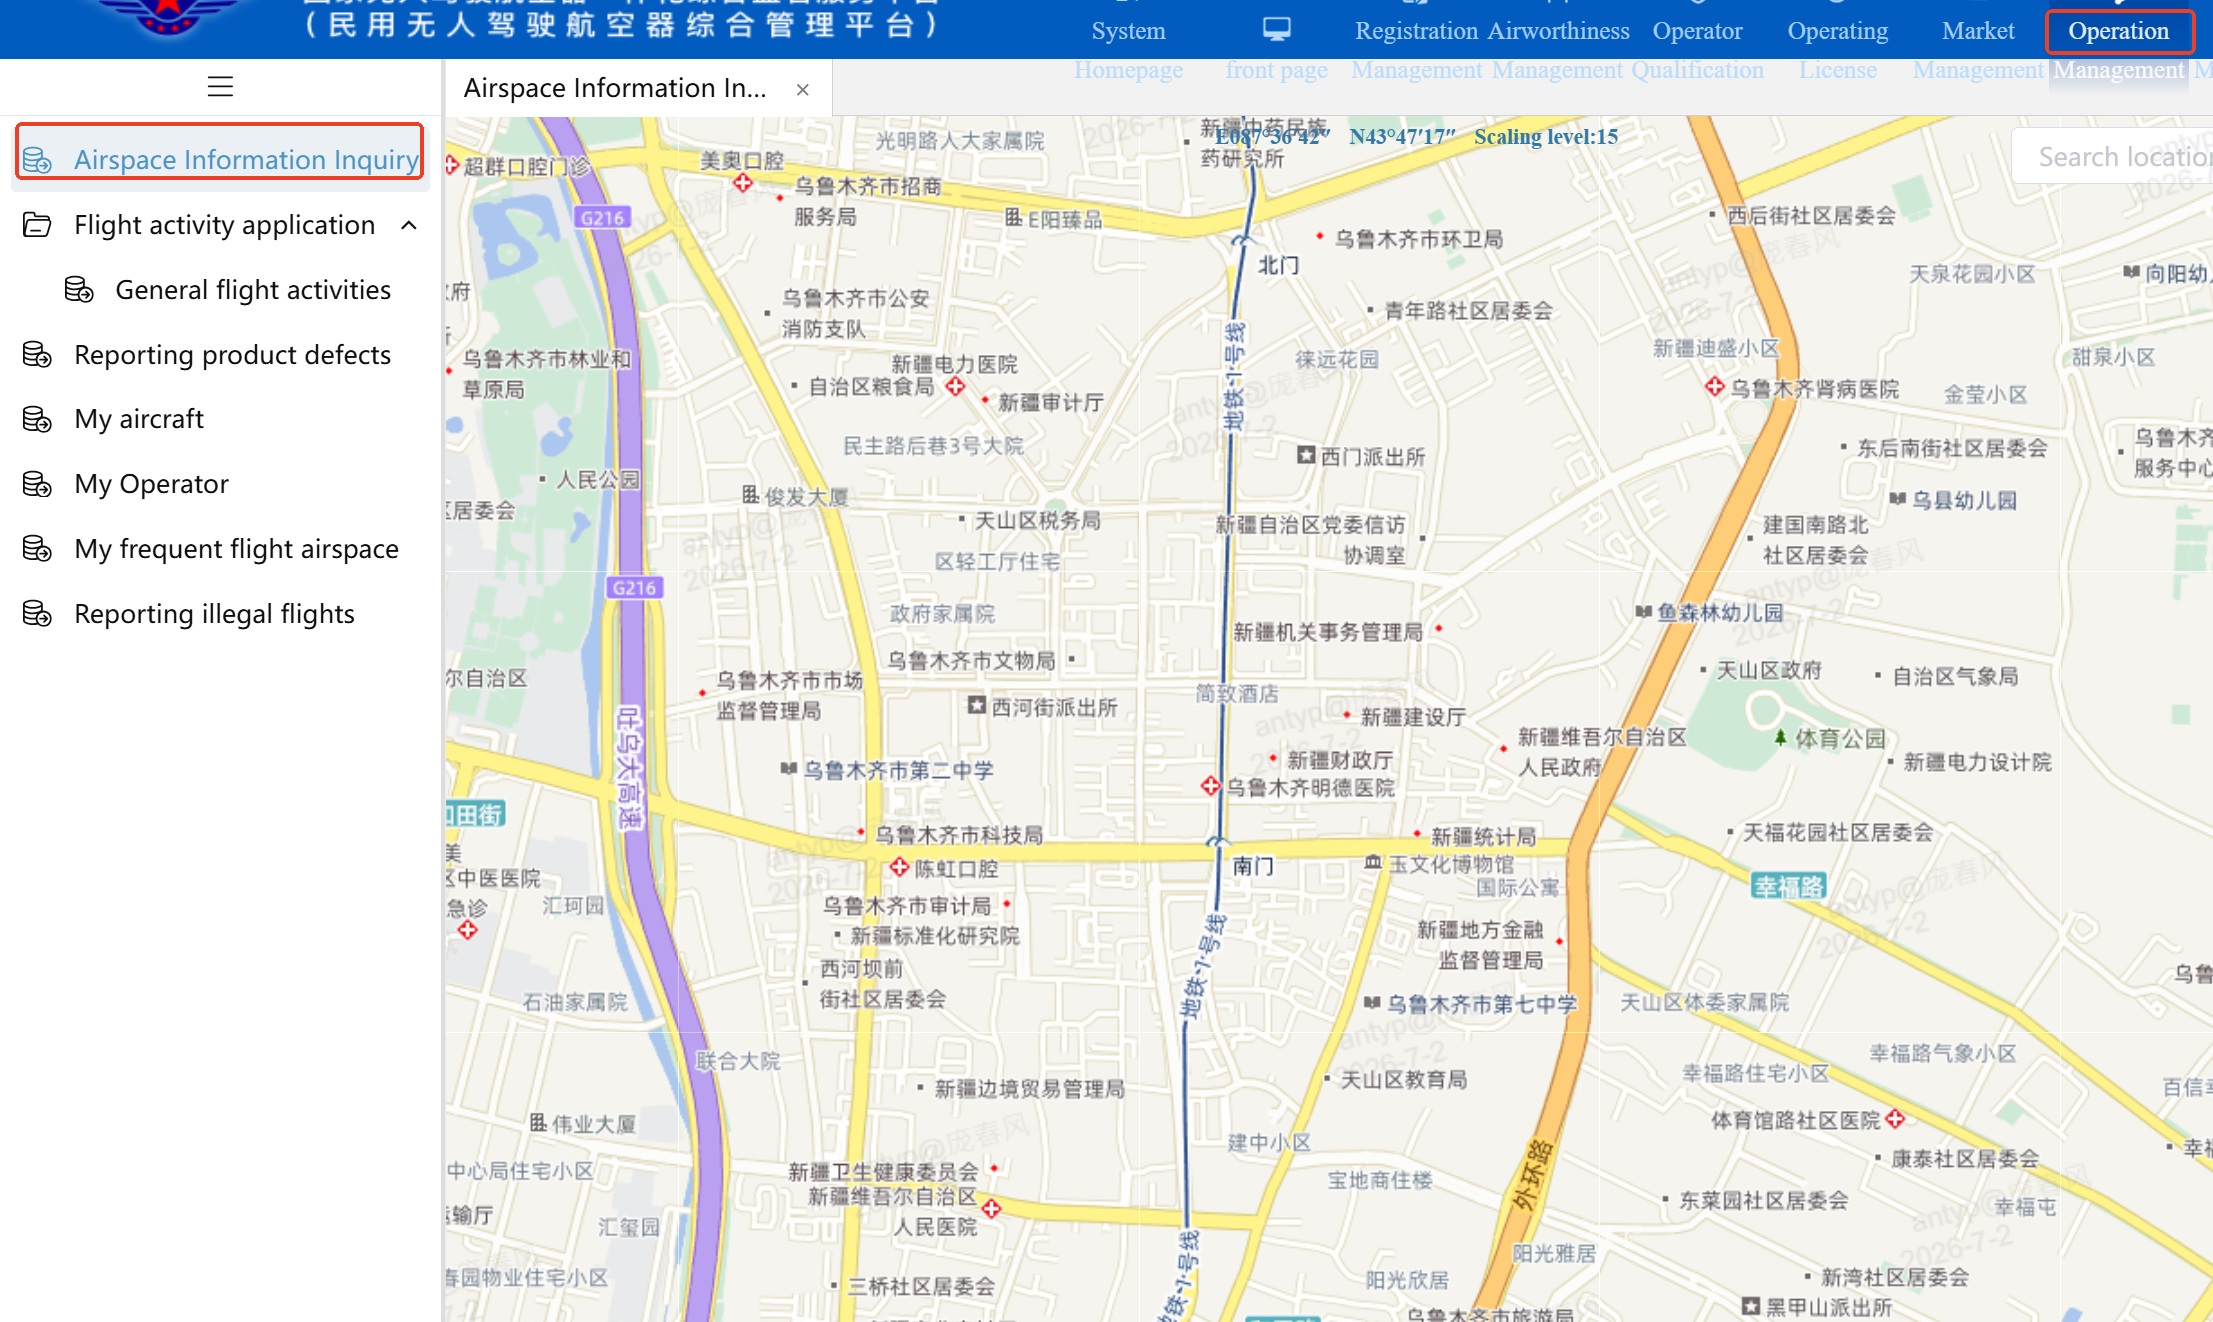The image size is (2213, 1322).
Task: Close the Airspace Information Inquiry tab
Action: (802, 89)
